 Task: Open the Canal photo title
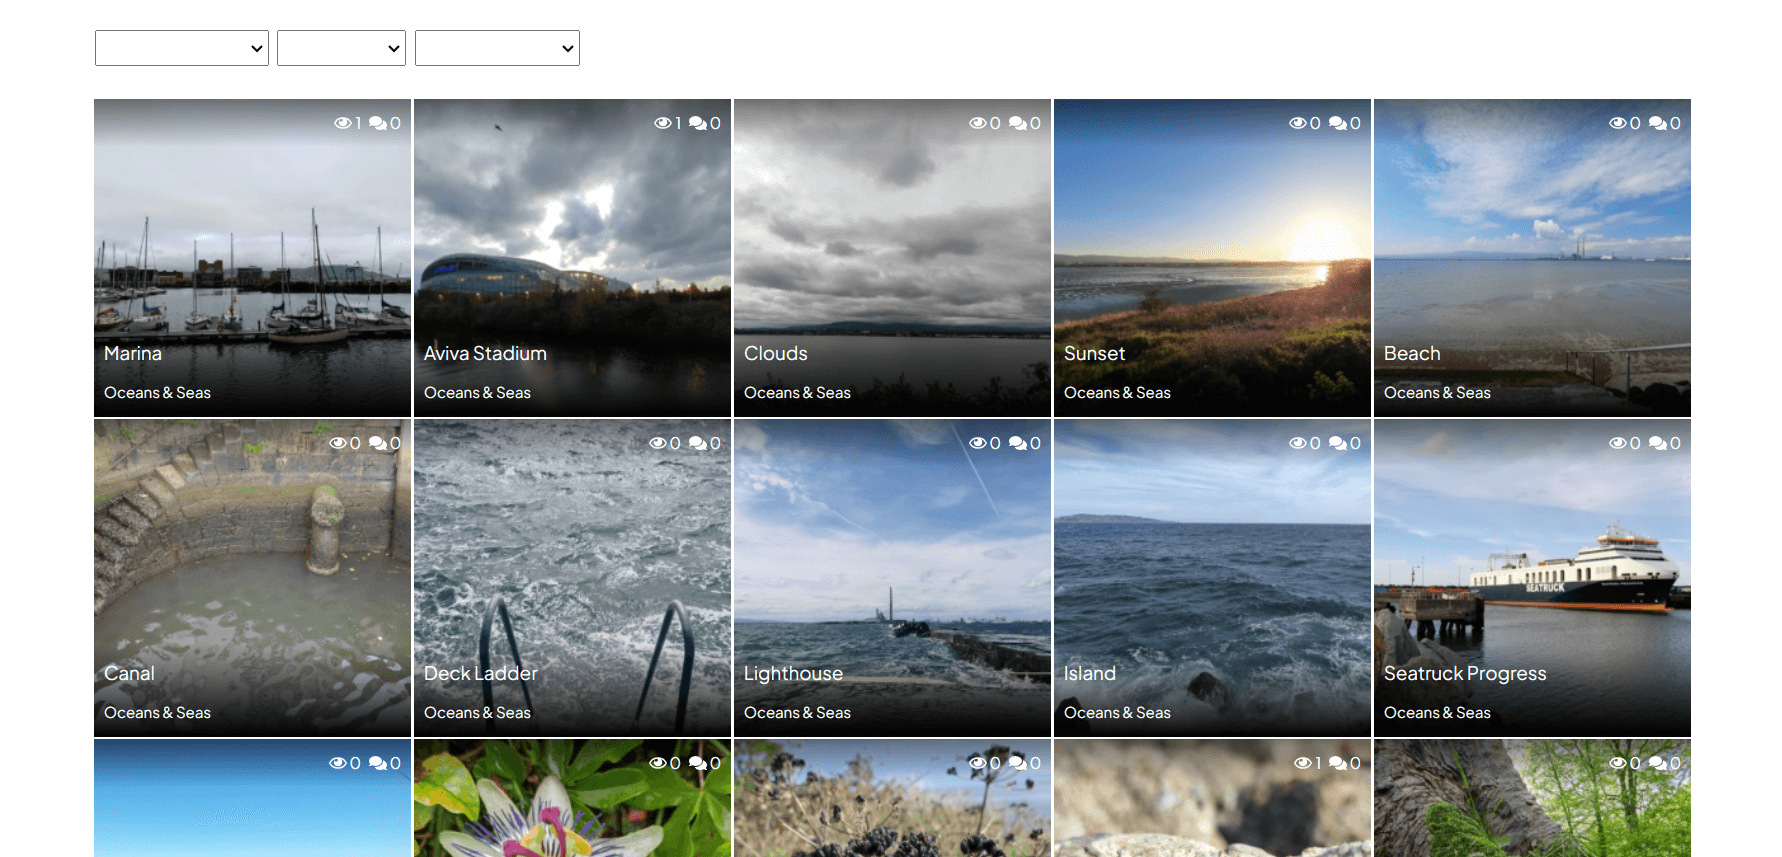pyautogui.click(x=129, y=673)
